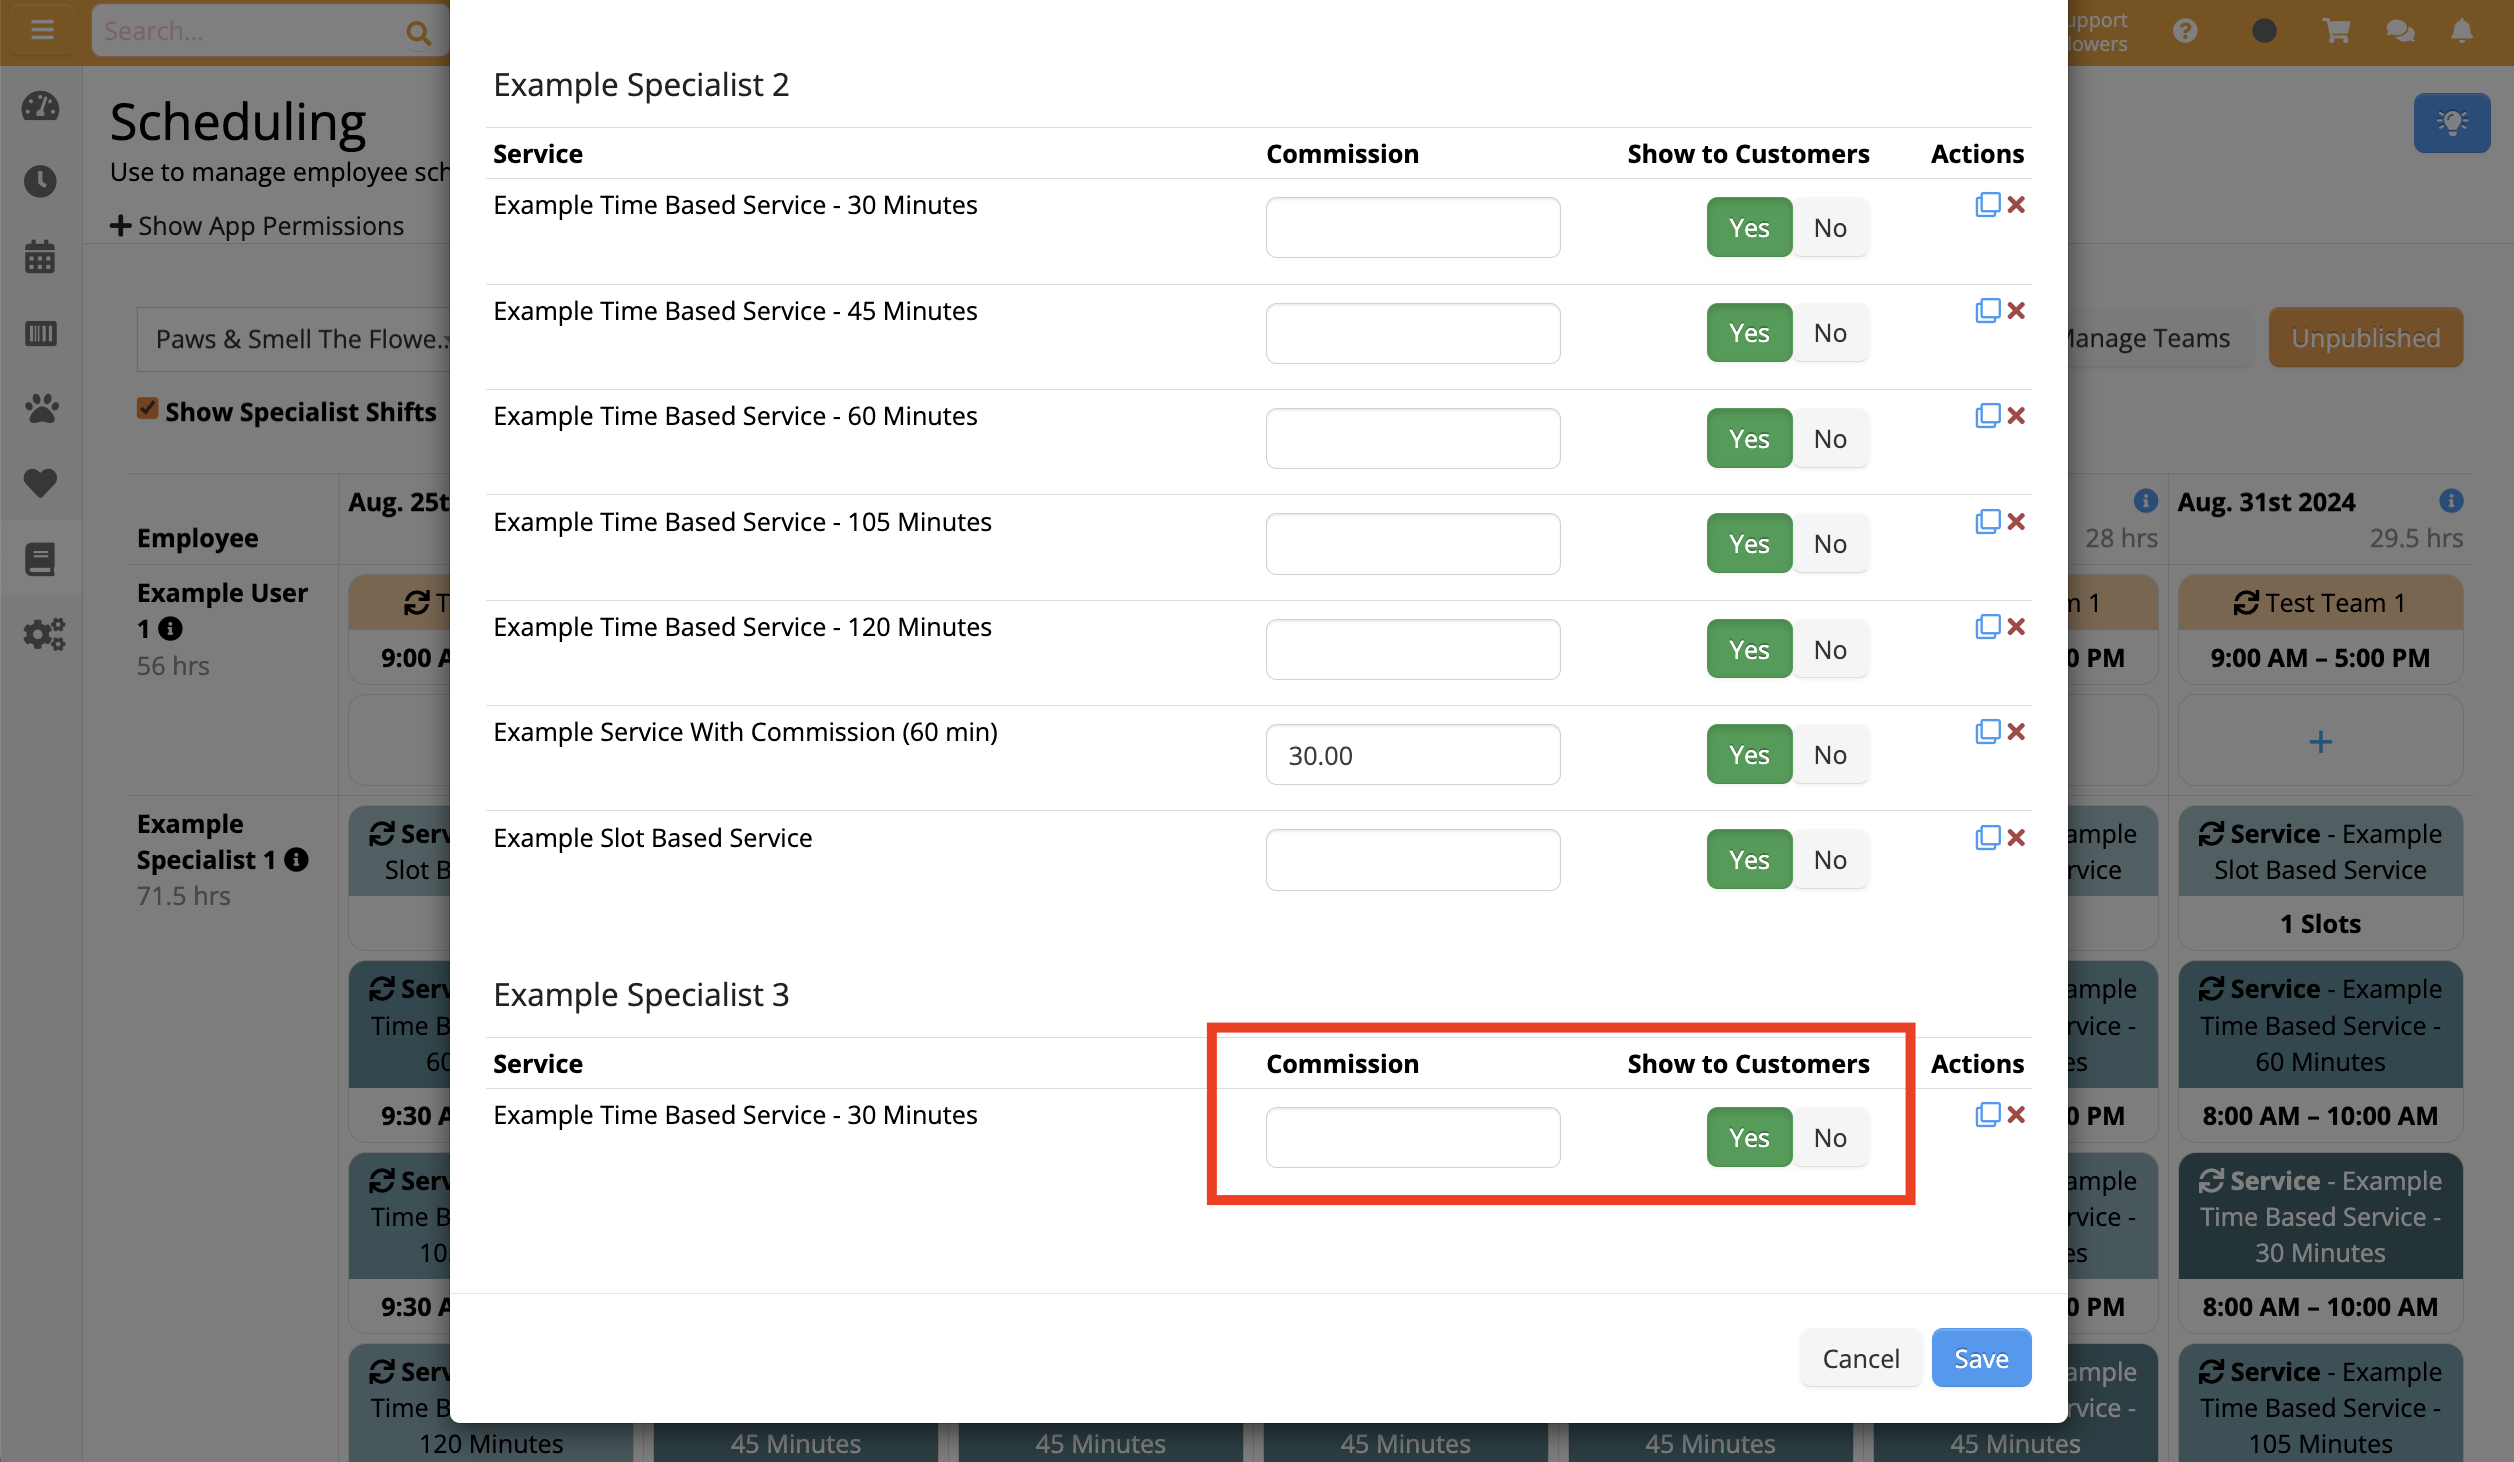Open the Paws & Smell The Flowers location dropdown
This screenshot has width=2514, height=1462.
(296, 339)
